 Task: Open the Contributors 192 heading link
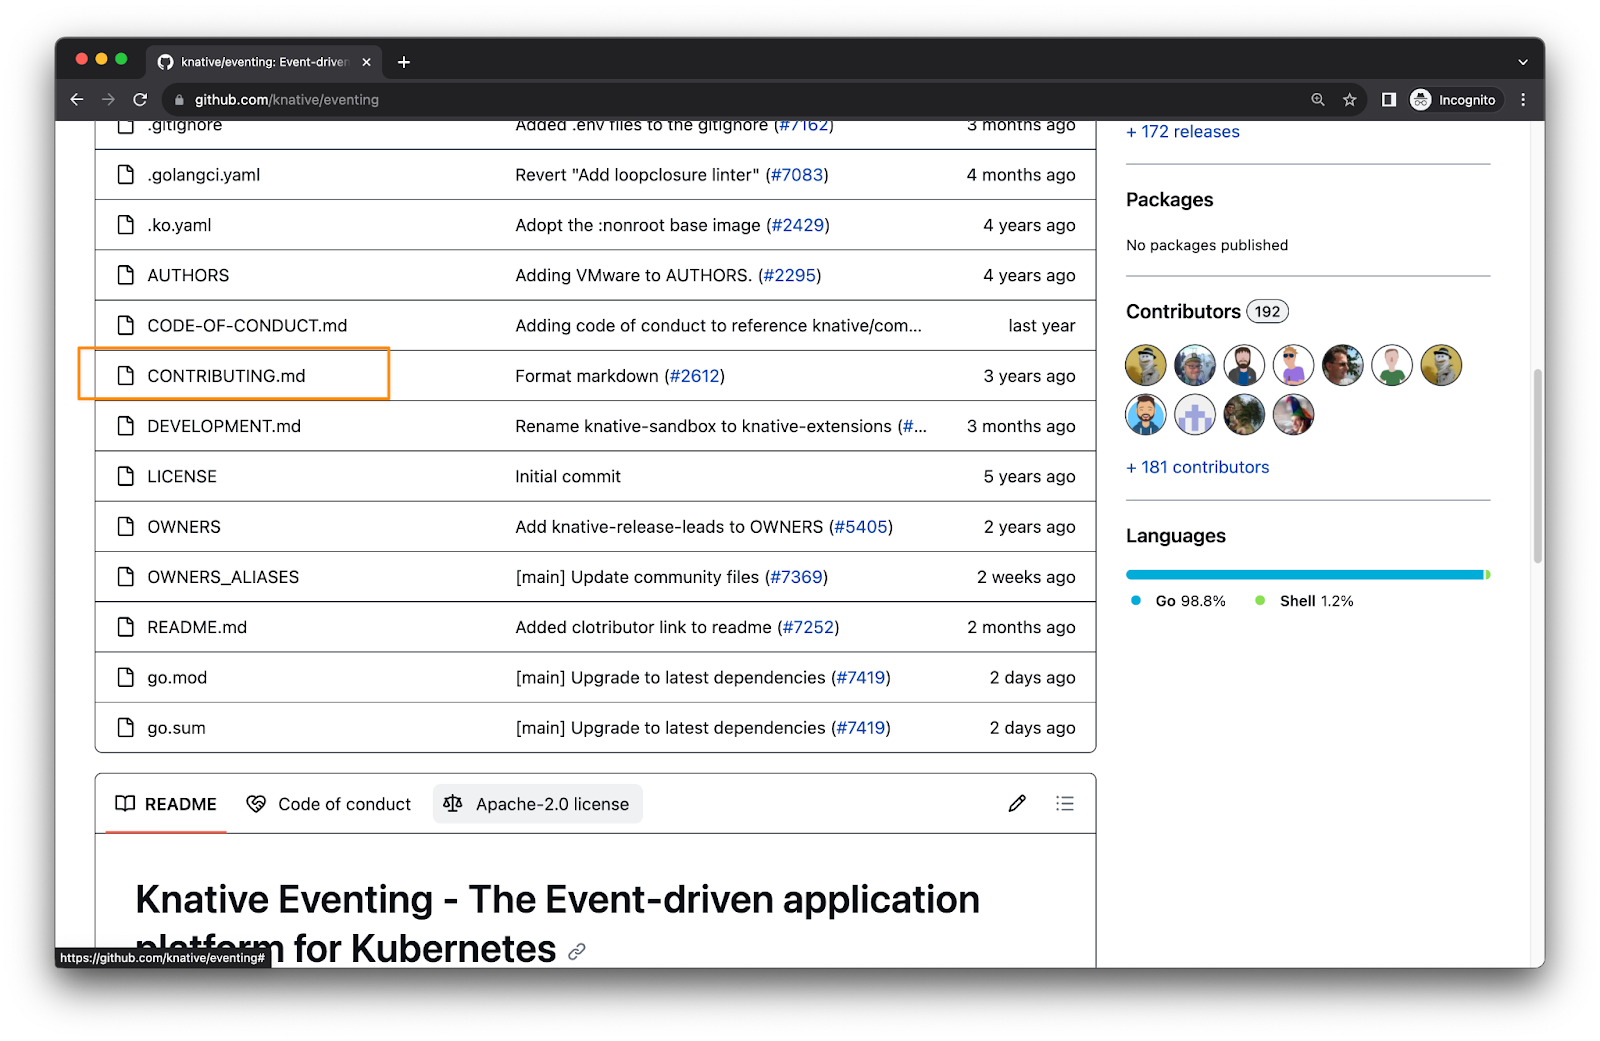click(x=1207, y=311)
